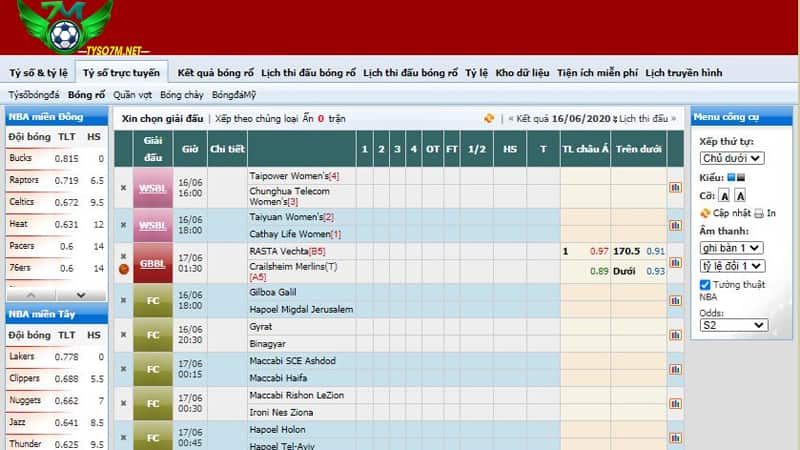Click Crailsheim Merlins team name

(x=293, y=266)
